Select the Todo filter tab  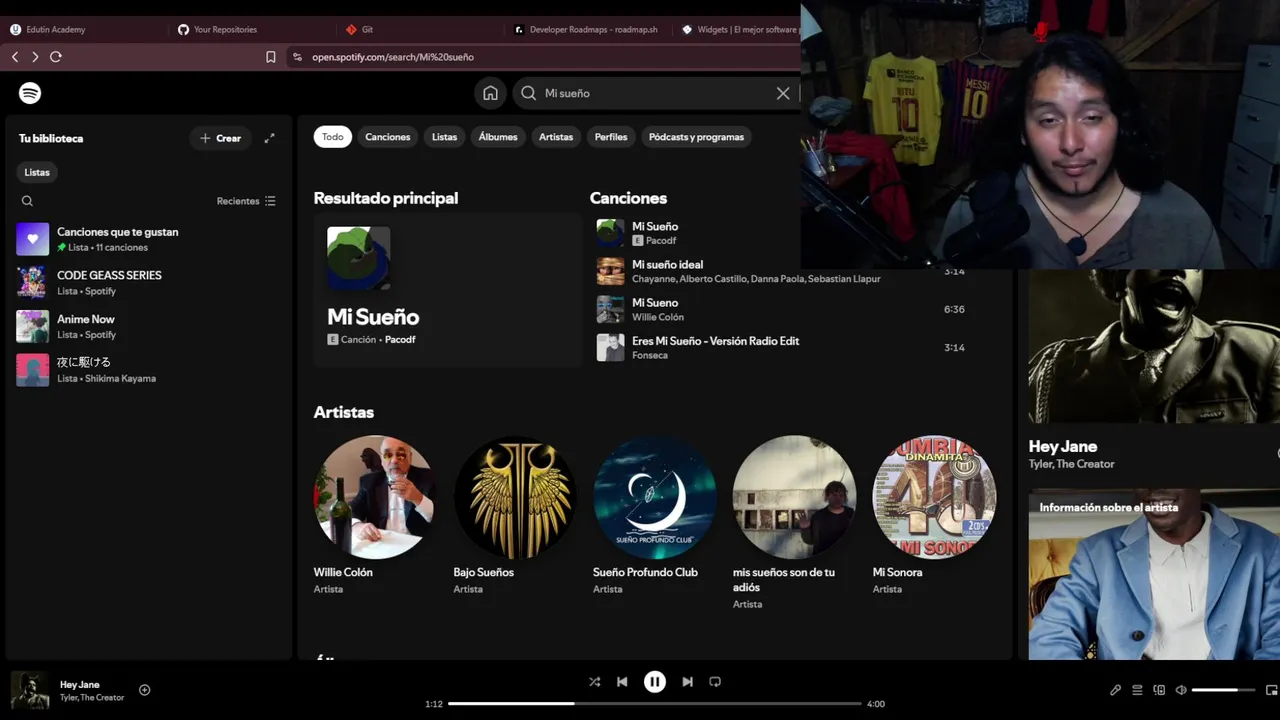333,137
